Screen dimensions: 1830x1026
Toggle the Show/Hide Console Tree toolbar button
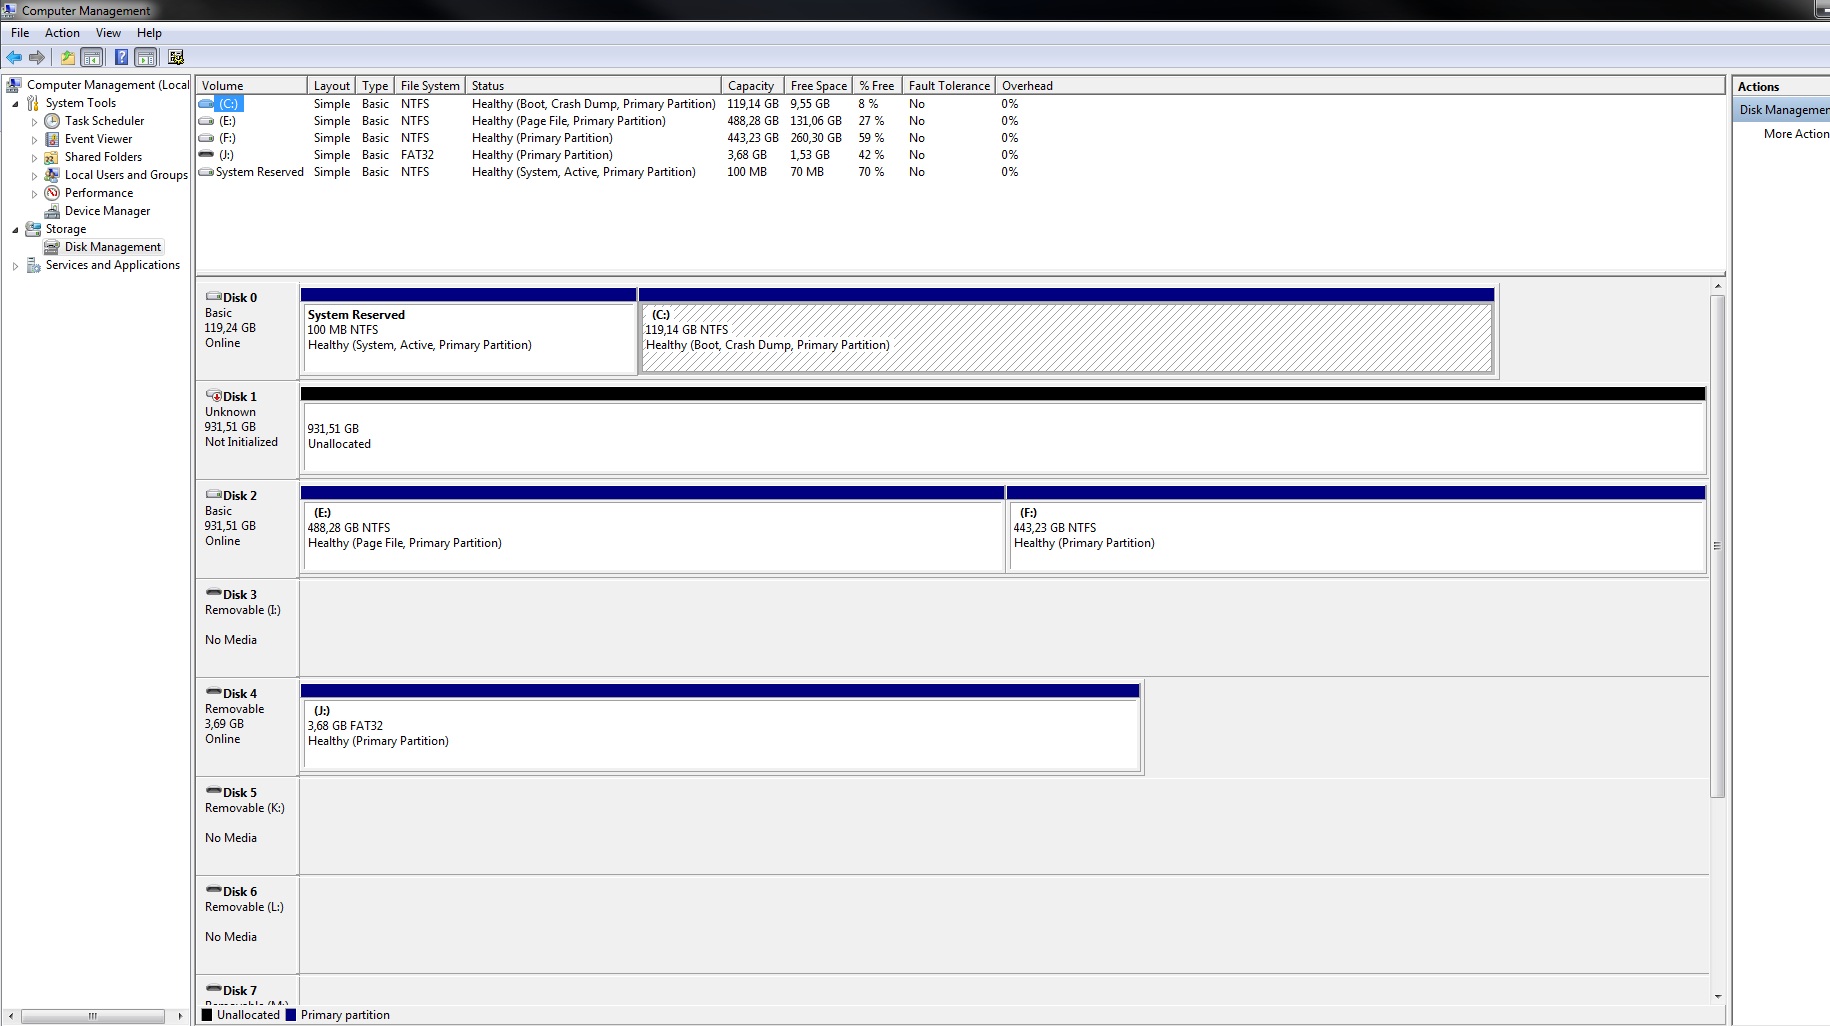click(91, 57)
